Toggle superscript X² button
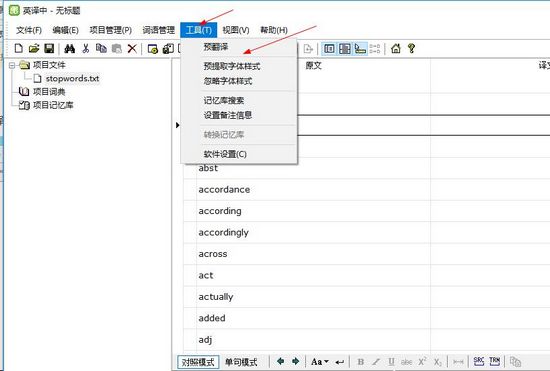This screenshot has height=371, width=550. (x=422, y=362)
